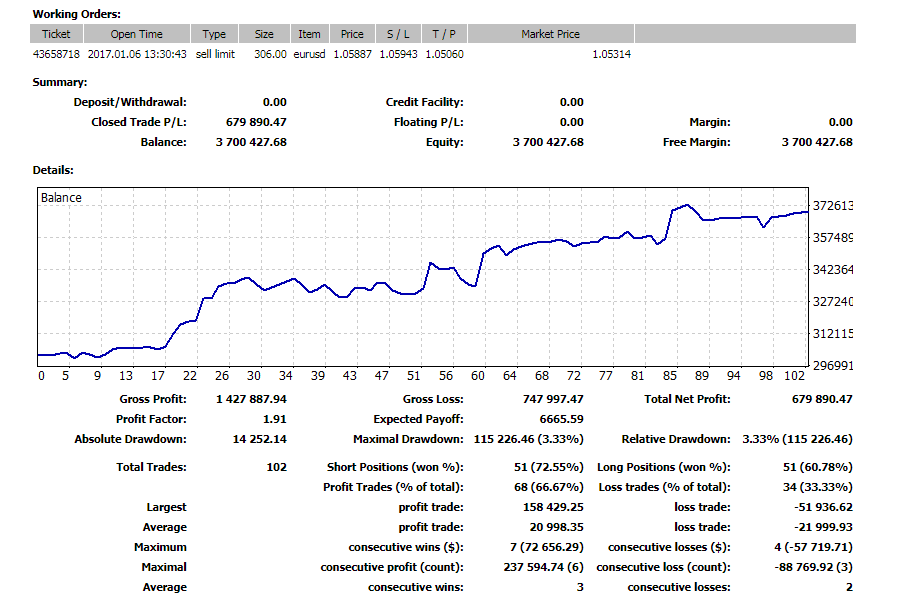Click the Size column header
Image resolution: width=899 pixels, height=597 pixels.
264,34
